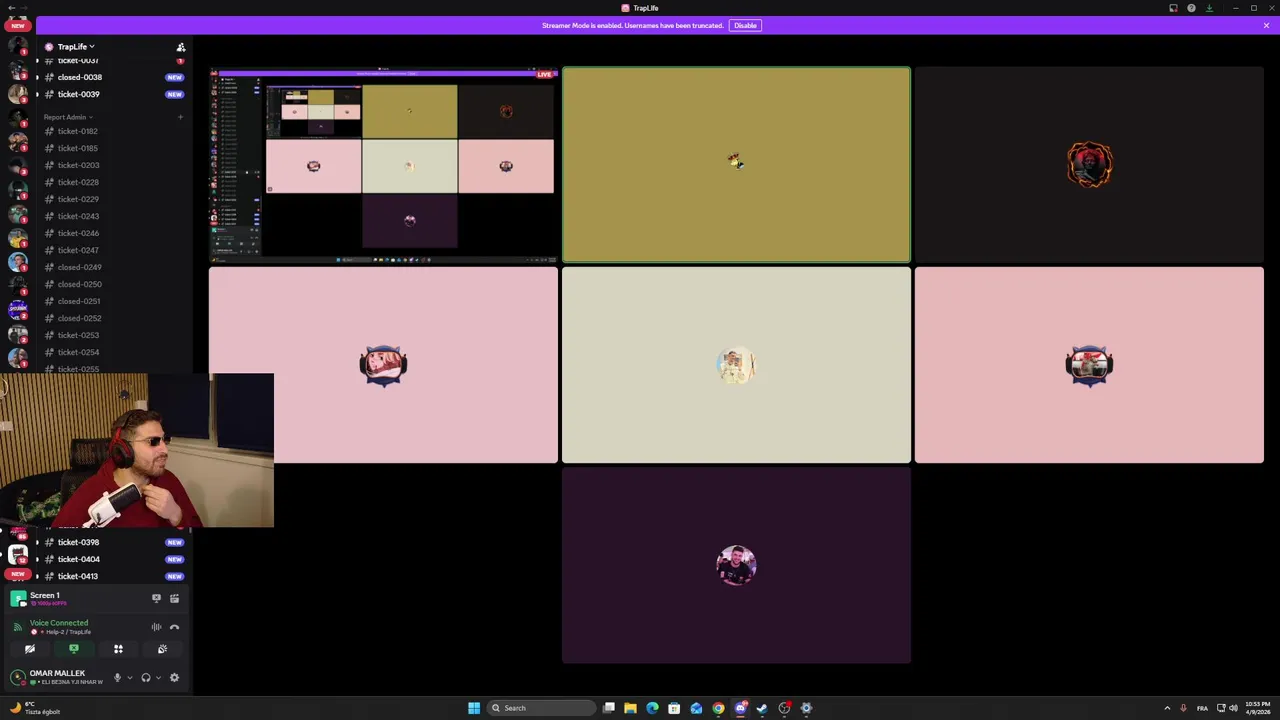Viewport: 1280px width, 720px height.
Task: Collapse the Report Admin category
Action: (x=68, y=117)
